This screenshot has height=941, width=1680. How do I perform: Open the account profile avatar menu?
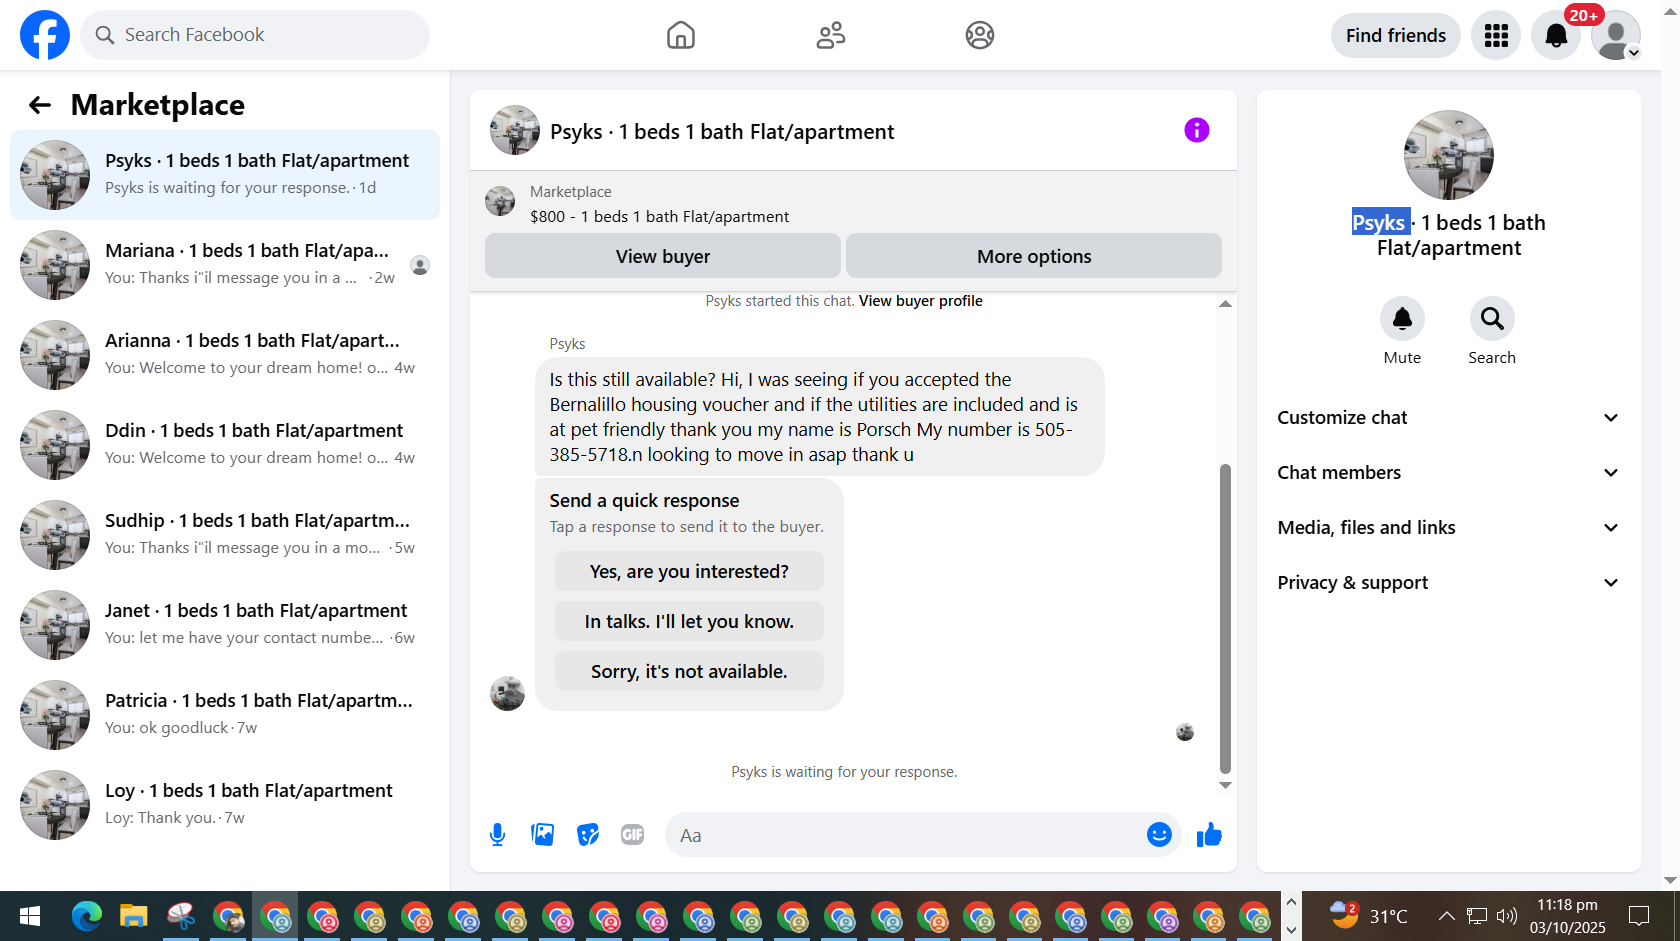point(1616,35)
